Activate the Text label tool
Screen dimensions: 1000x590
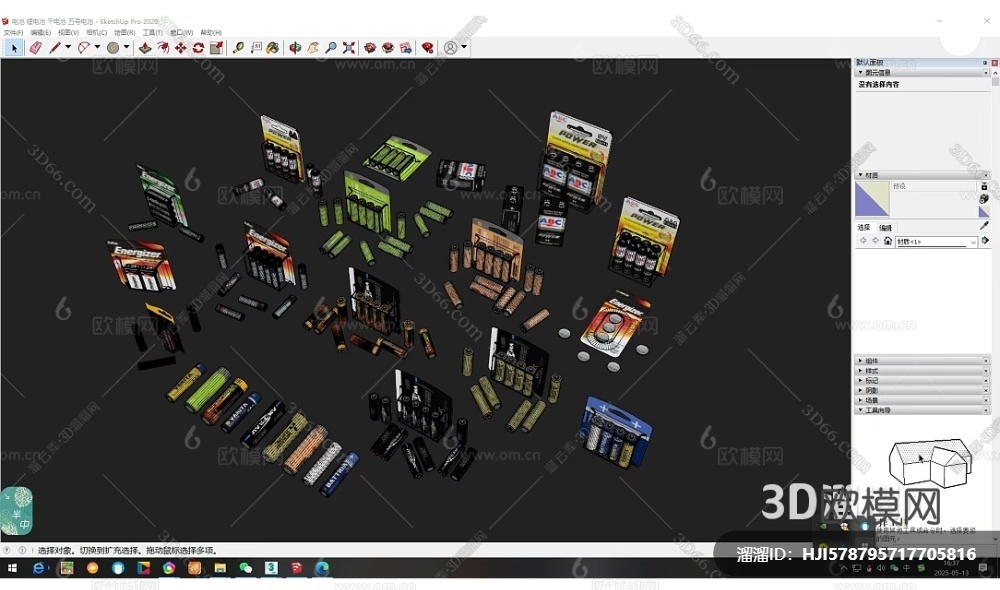pos(256,48)
